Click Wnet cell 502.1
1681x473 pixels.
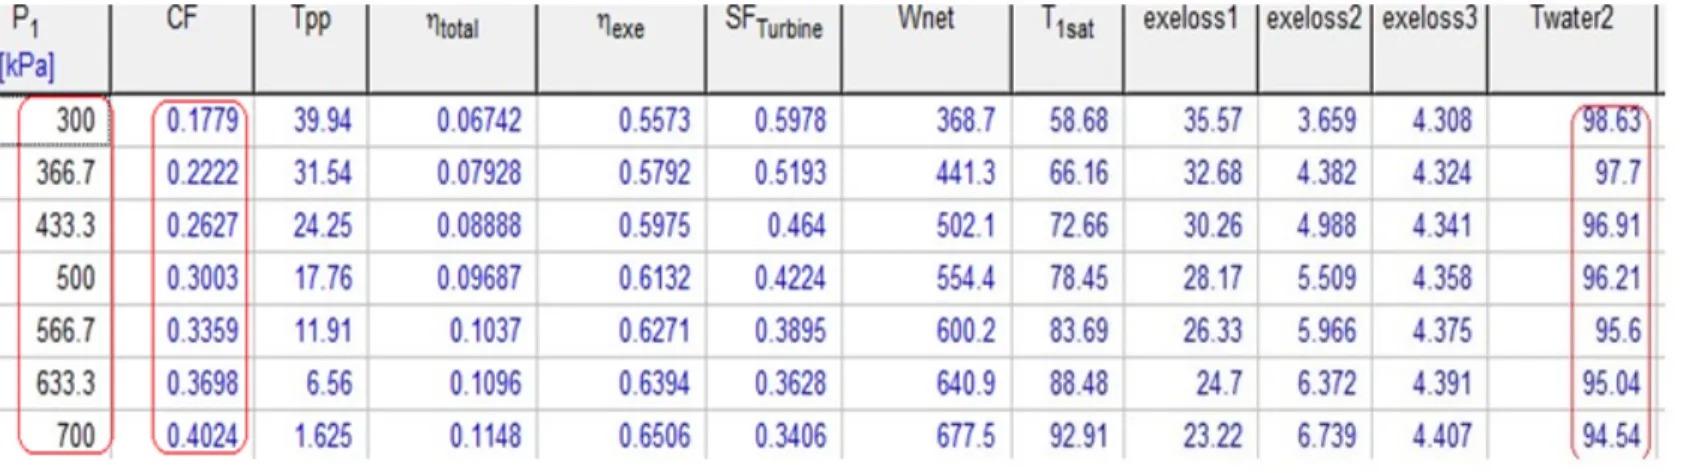(927, 225)
